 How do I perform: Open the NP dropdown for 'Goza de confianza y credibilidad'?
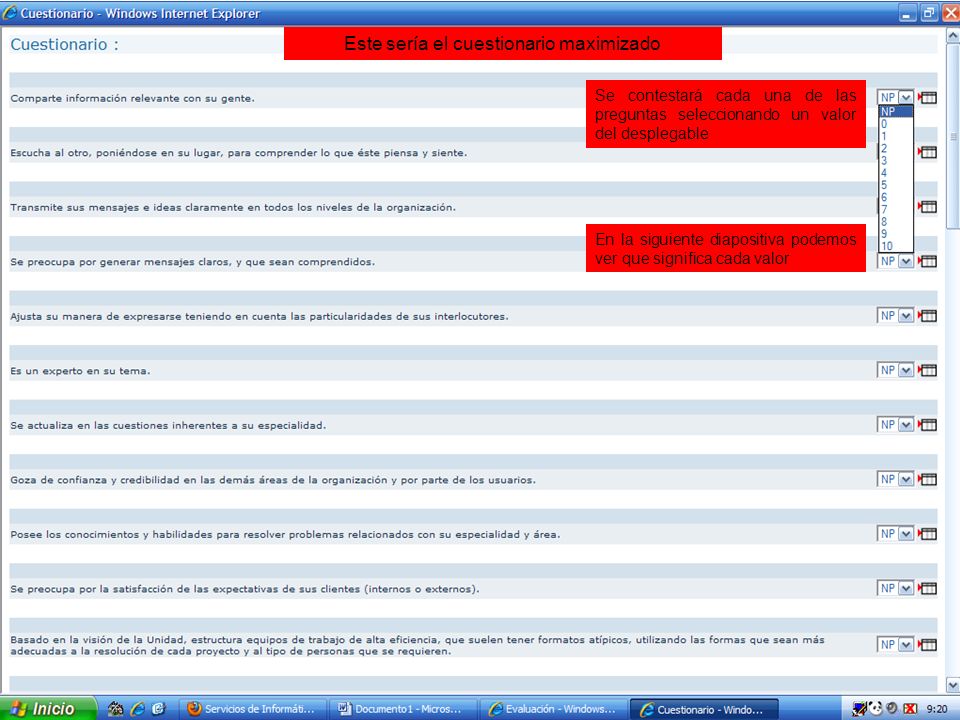[896, 479]
